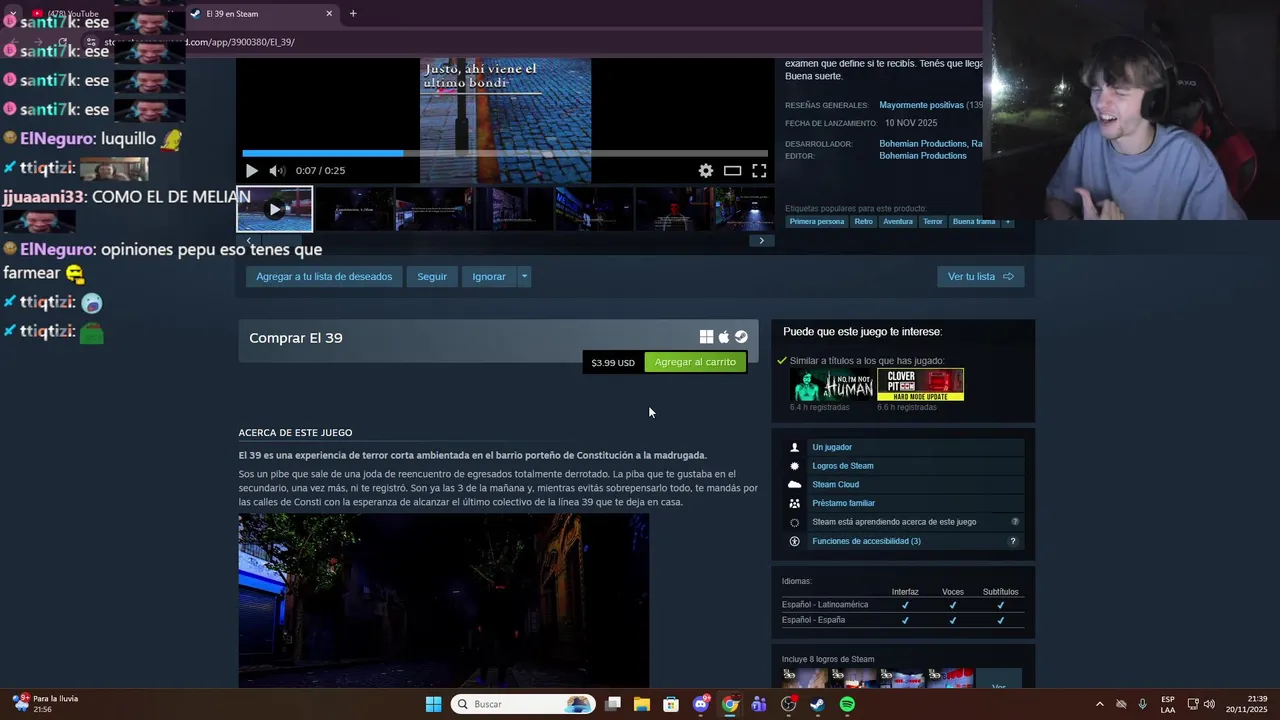Select the first trailer thumbnail
This screenshot has height=720, width=1280.
pos(275,209)
